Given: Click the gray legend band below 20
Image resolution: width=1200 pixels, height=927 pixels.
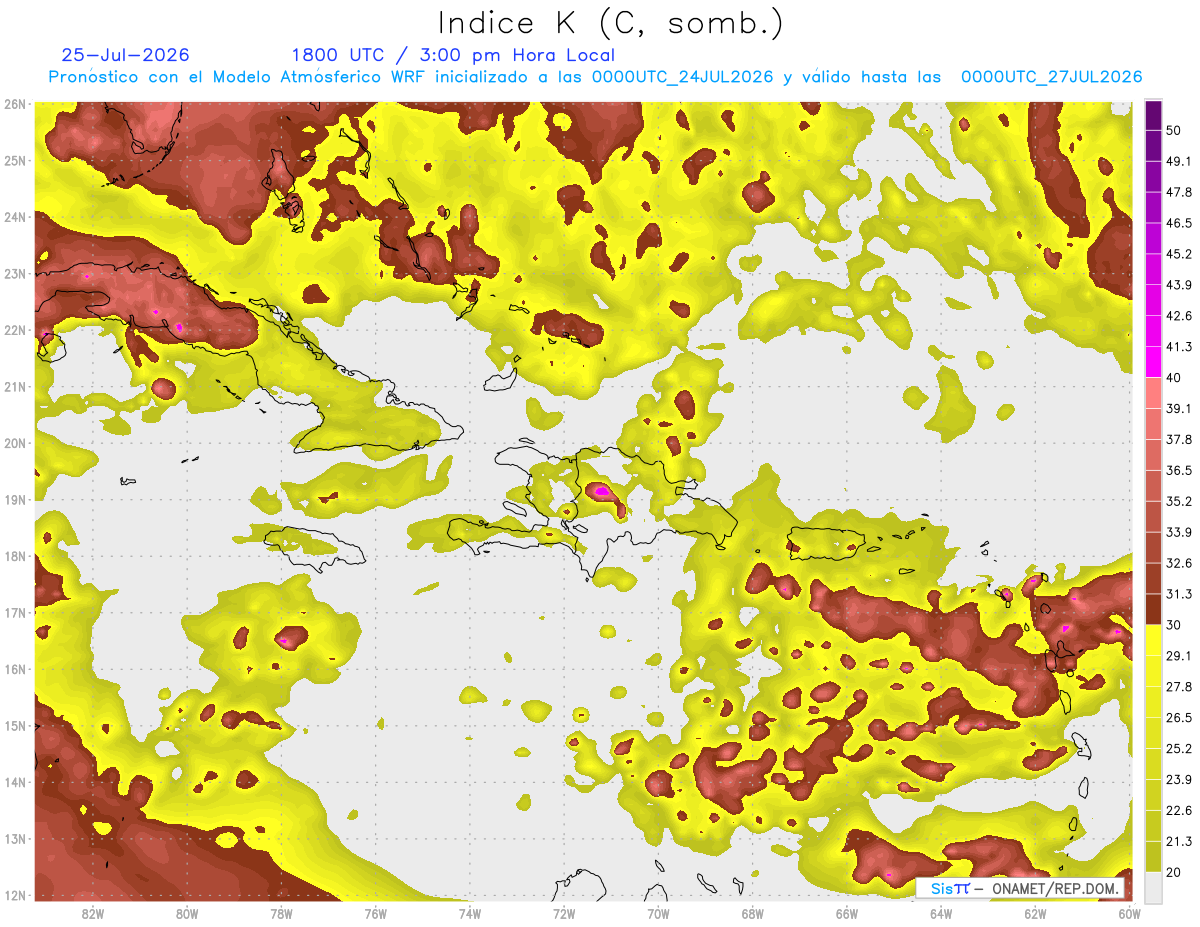Looking at the screenshot, I should click(x=1154, y=886).
